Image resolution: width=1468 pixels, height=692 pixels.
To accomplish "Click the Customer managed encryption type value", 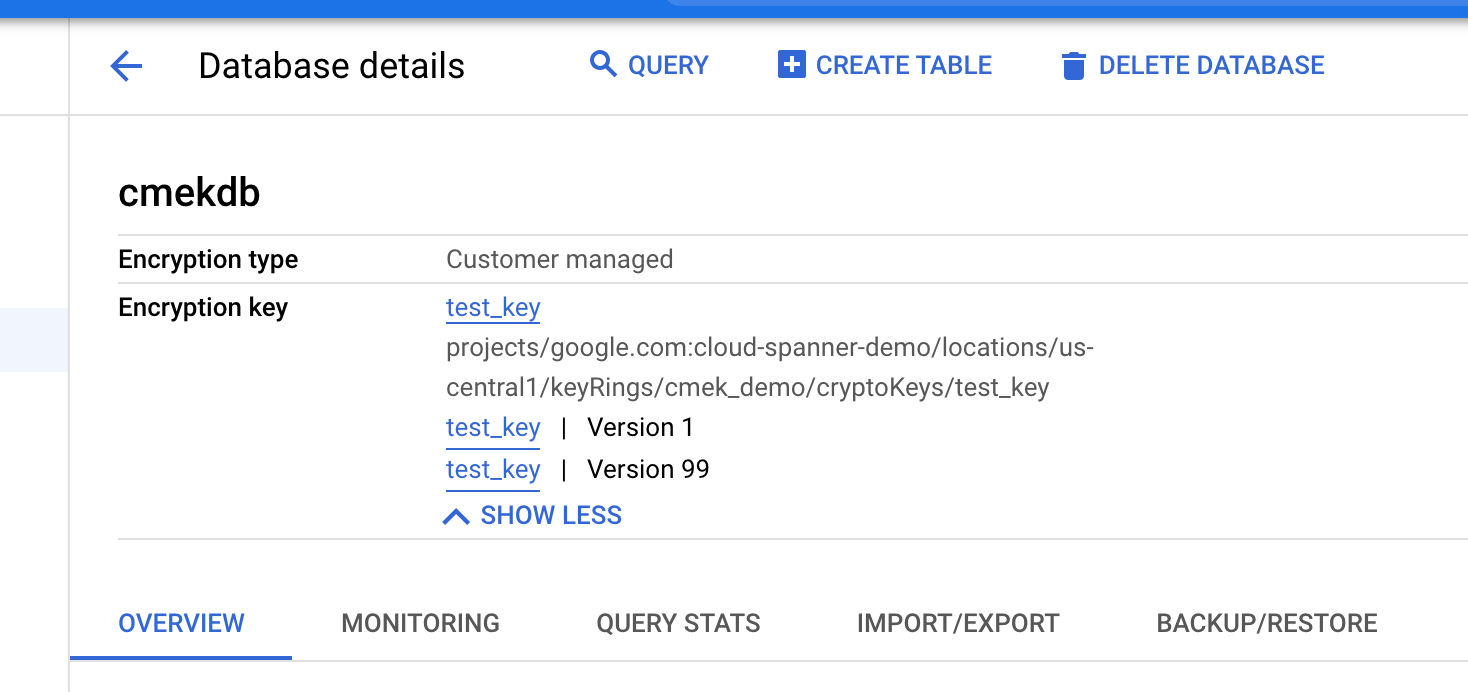I will (x=559, y=259).
